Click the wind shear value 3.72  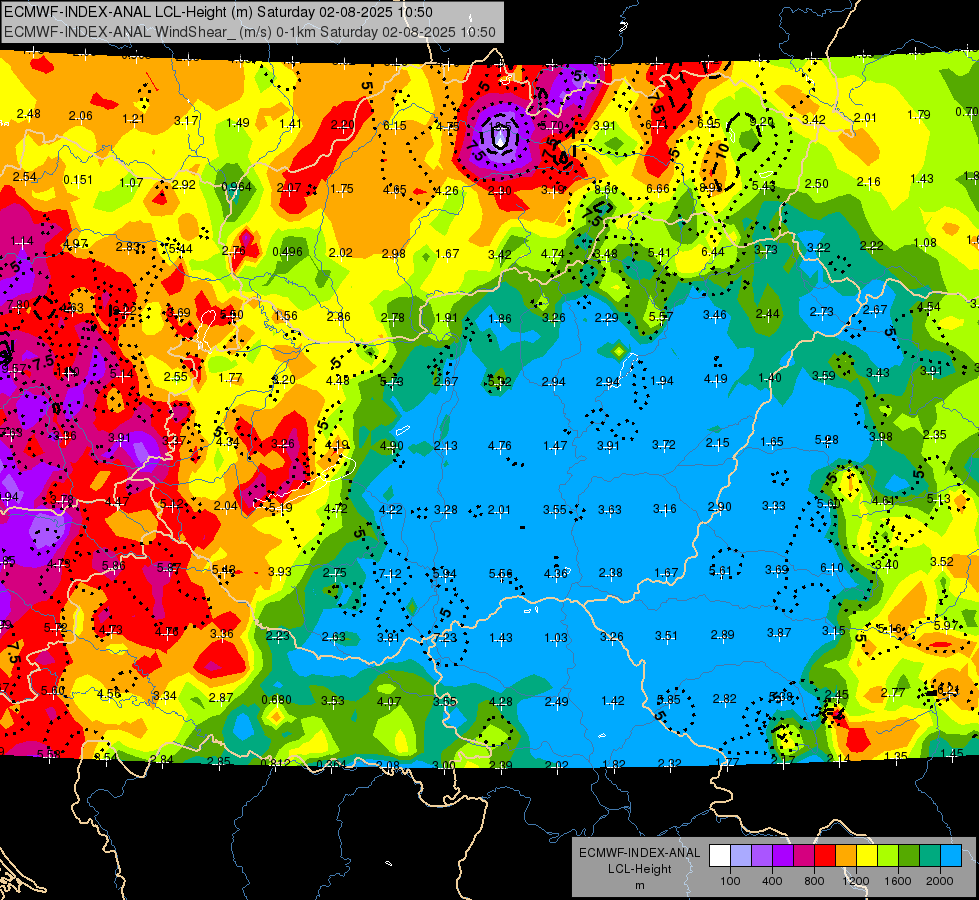coord(664,444)
